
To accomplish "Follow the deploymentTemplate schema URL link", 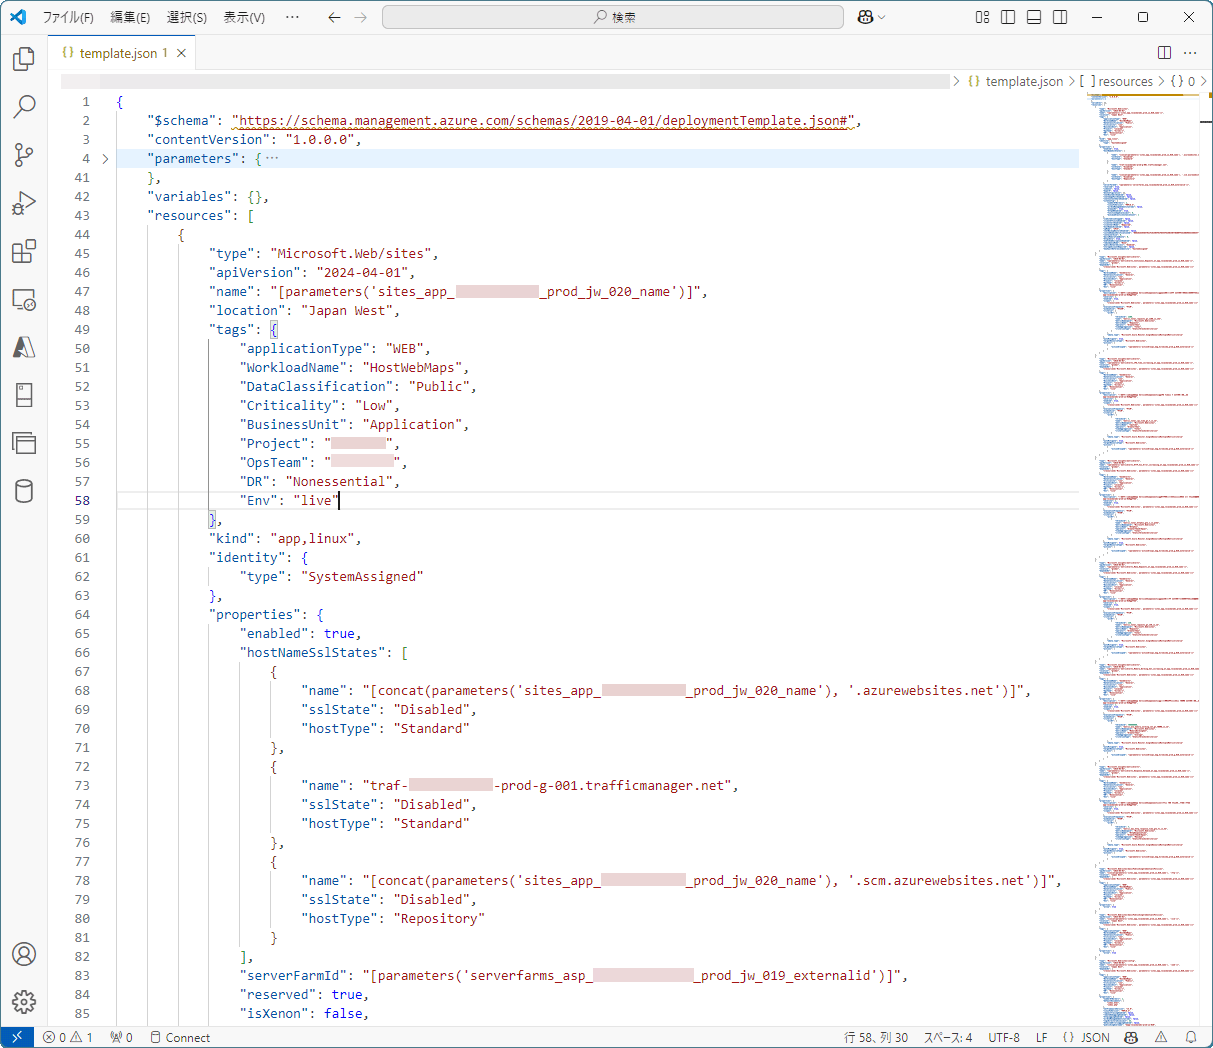I will 540,120.
